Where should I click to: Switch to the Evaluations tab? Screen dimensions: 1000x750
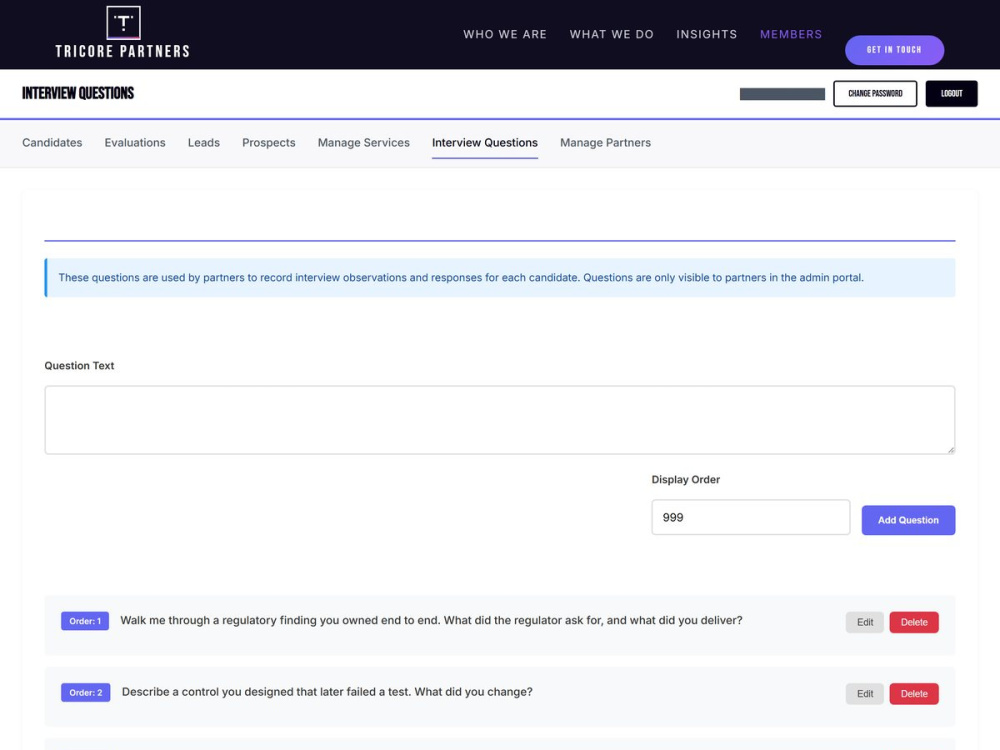click(135, 143)
